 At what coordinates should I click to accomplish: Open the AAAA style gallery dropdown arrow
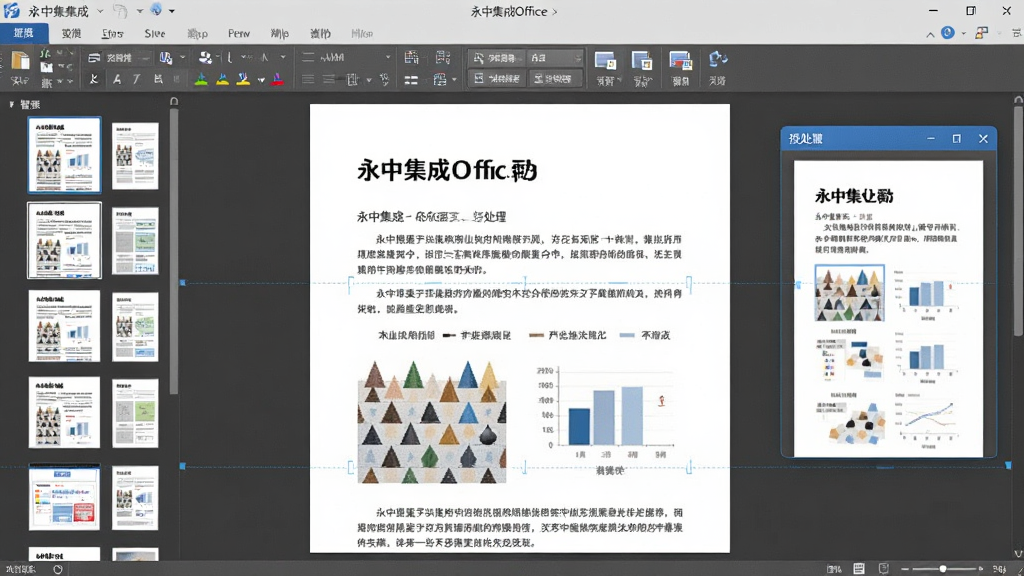[387, 57]
